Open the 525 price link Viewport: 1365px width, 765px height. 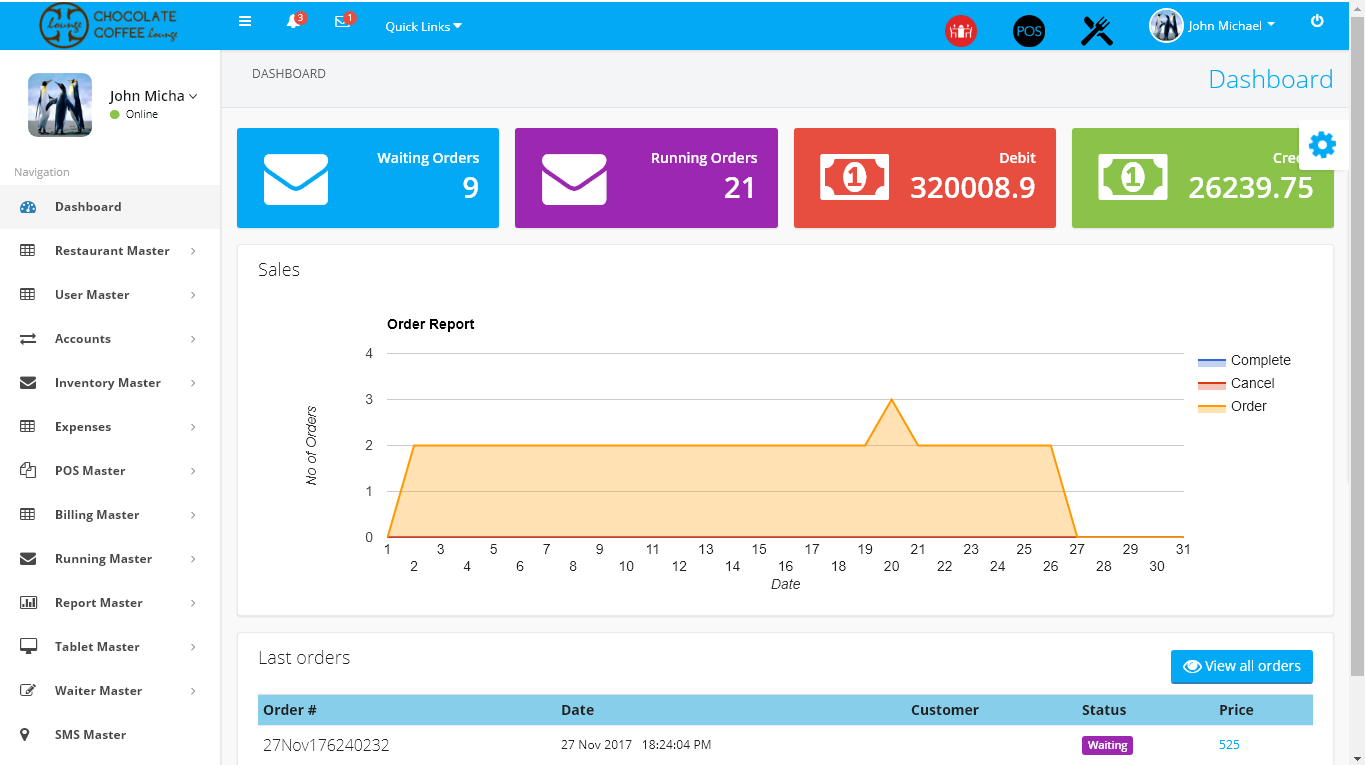[1229, 745]
